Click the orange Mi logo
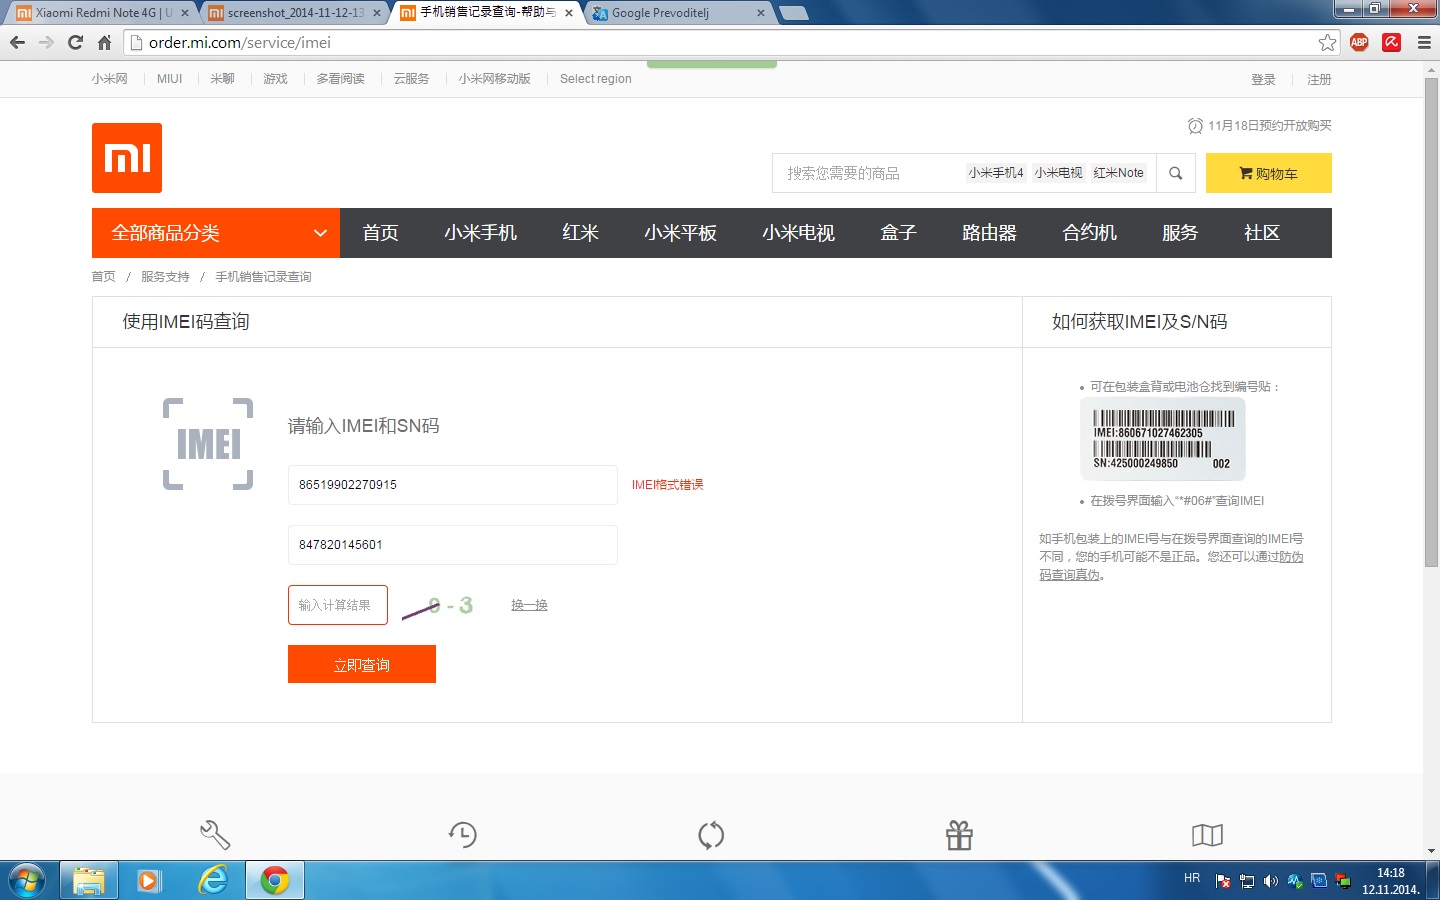 [x=127, y=158]
